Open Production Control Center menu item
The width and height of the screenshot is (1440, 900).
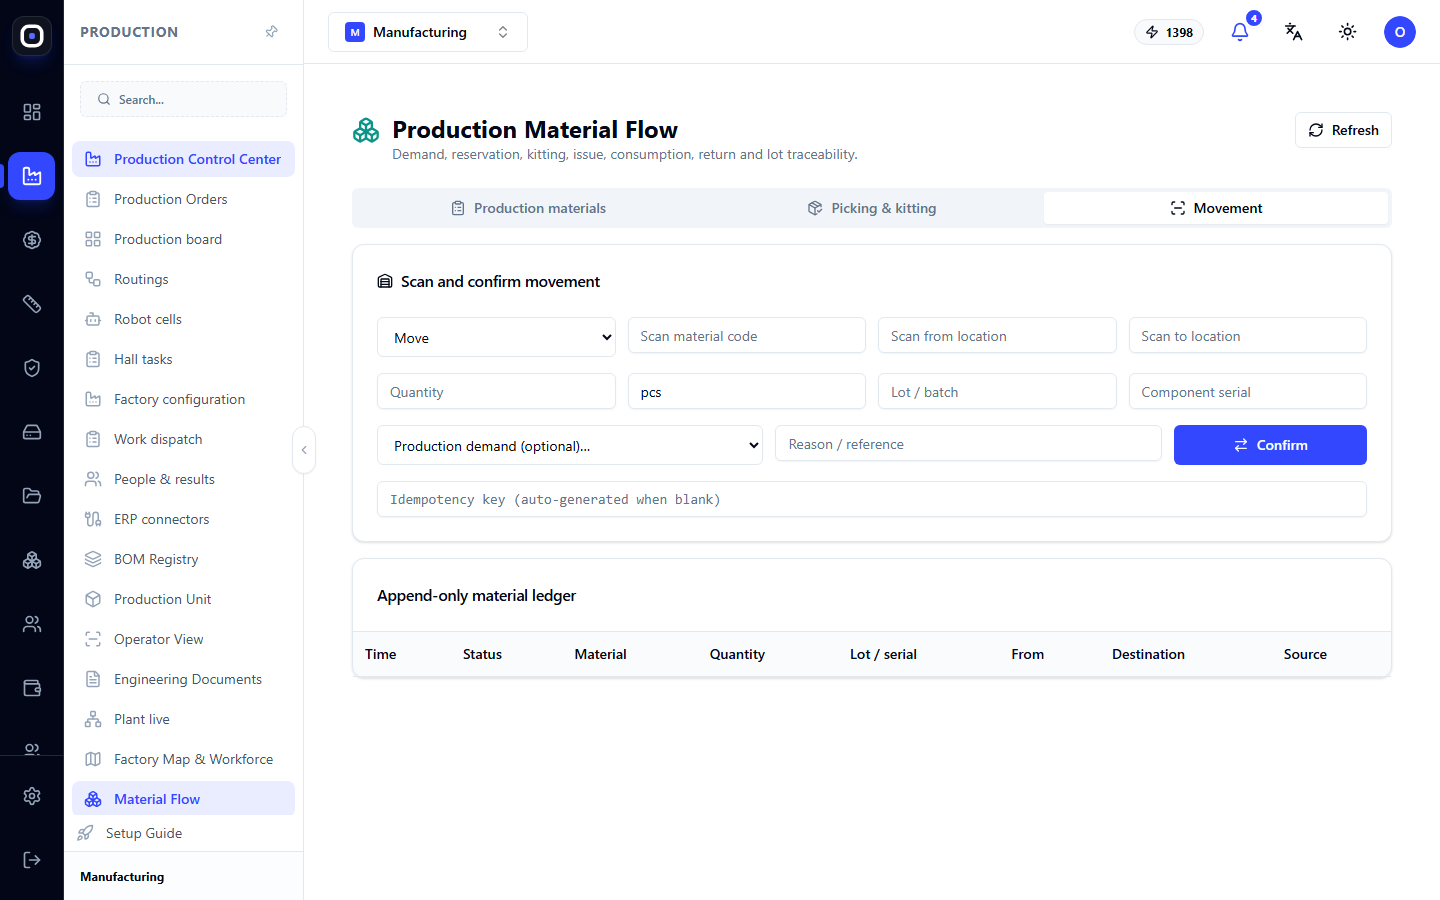183,159
